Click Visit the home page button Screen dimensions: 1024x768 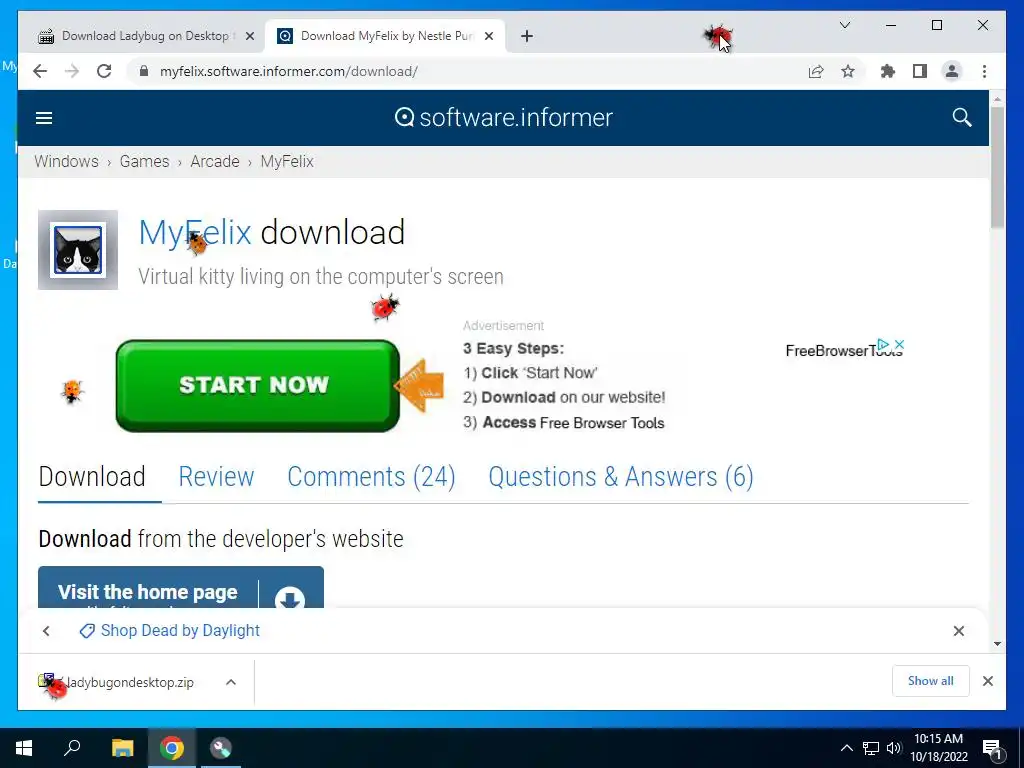click(x=181, y=588)
